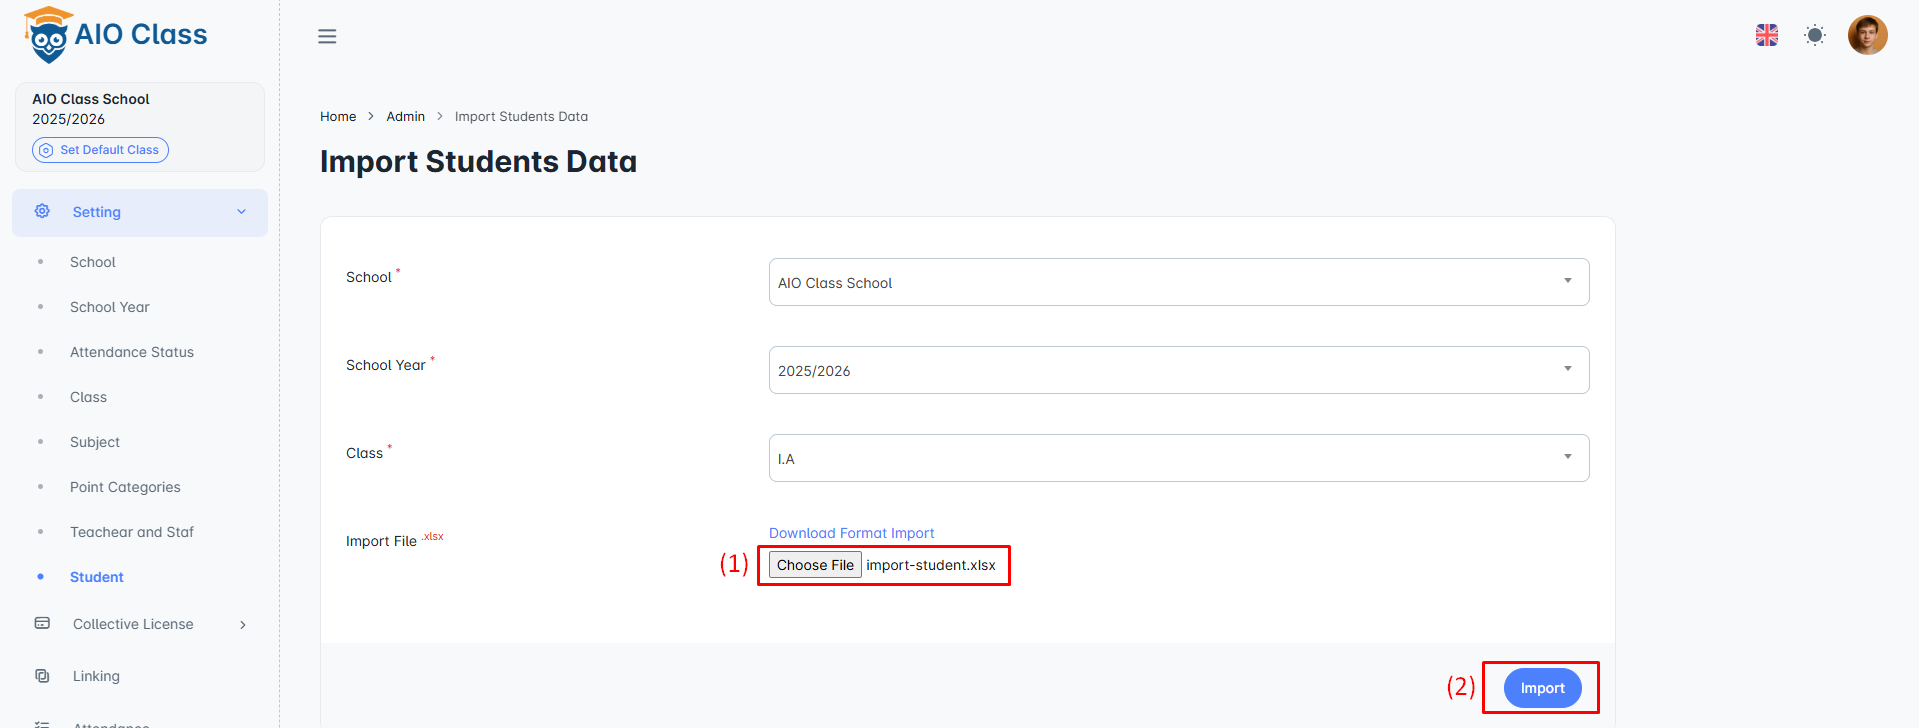The height and width of the screenshot is (728, 1919).
Task: Click the Setting gear icon
Action: click(42, 212)
